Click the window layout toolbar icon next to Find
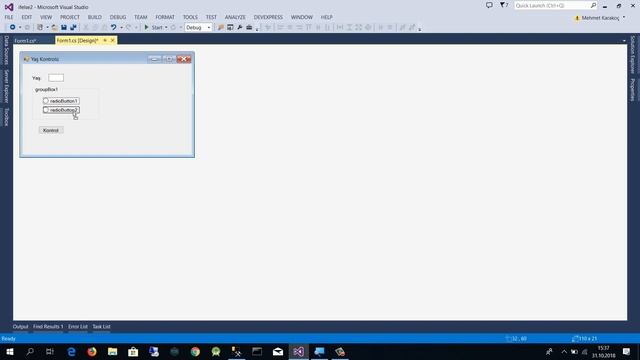Viewport: 640px width, 360px height. click(x=230, y=27)
